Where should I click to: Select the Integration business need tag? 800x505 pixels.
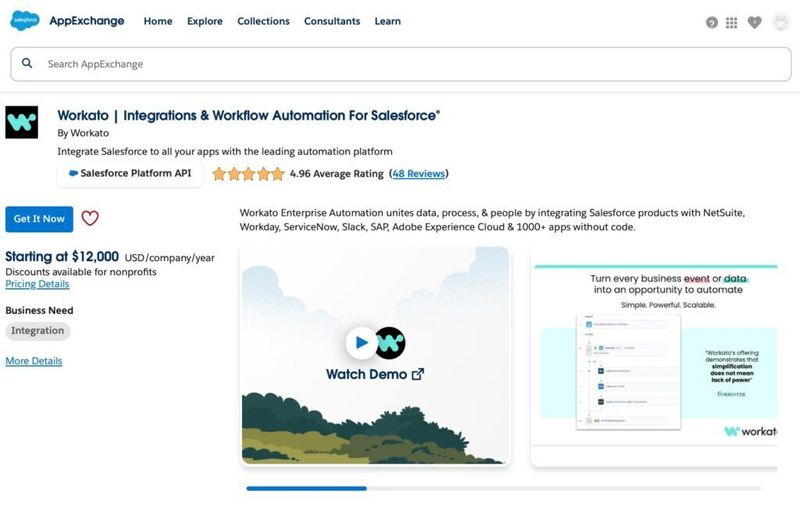(x=38, y=331)
